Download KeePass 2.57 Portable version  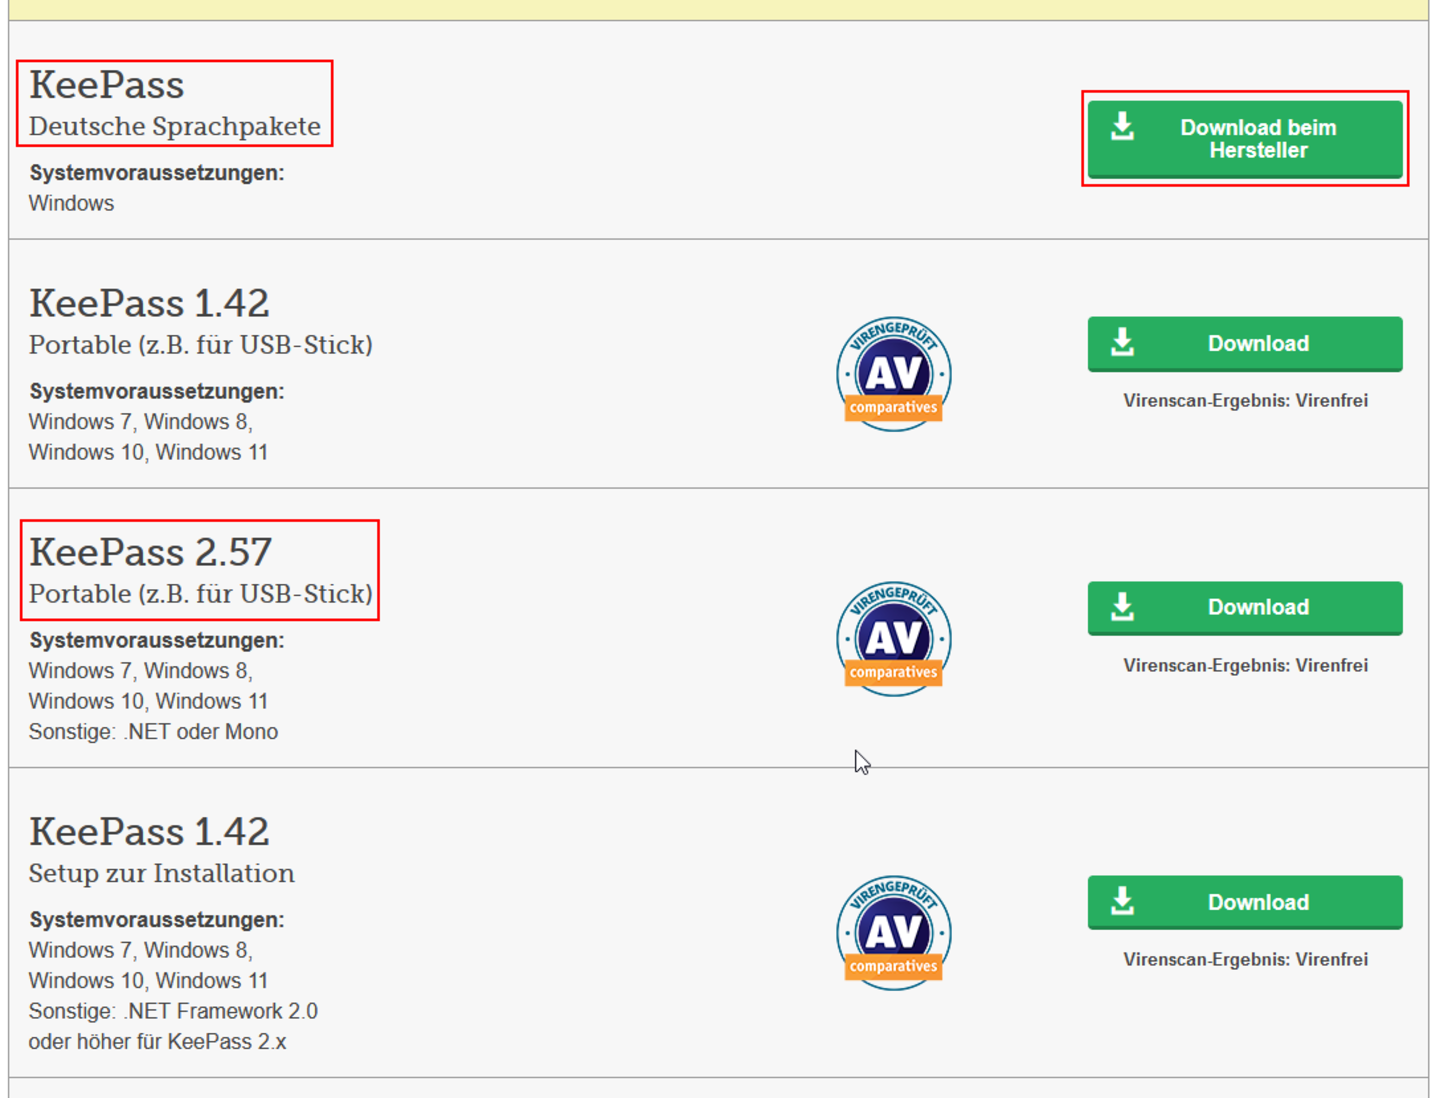tap(1245, 608)
